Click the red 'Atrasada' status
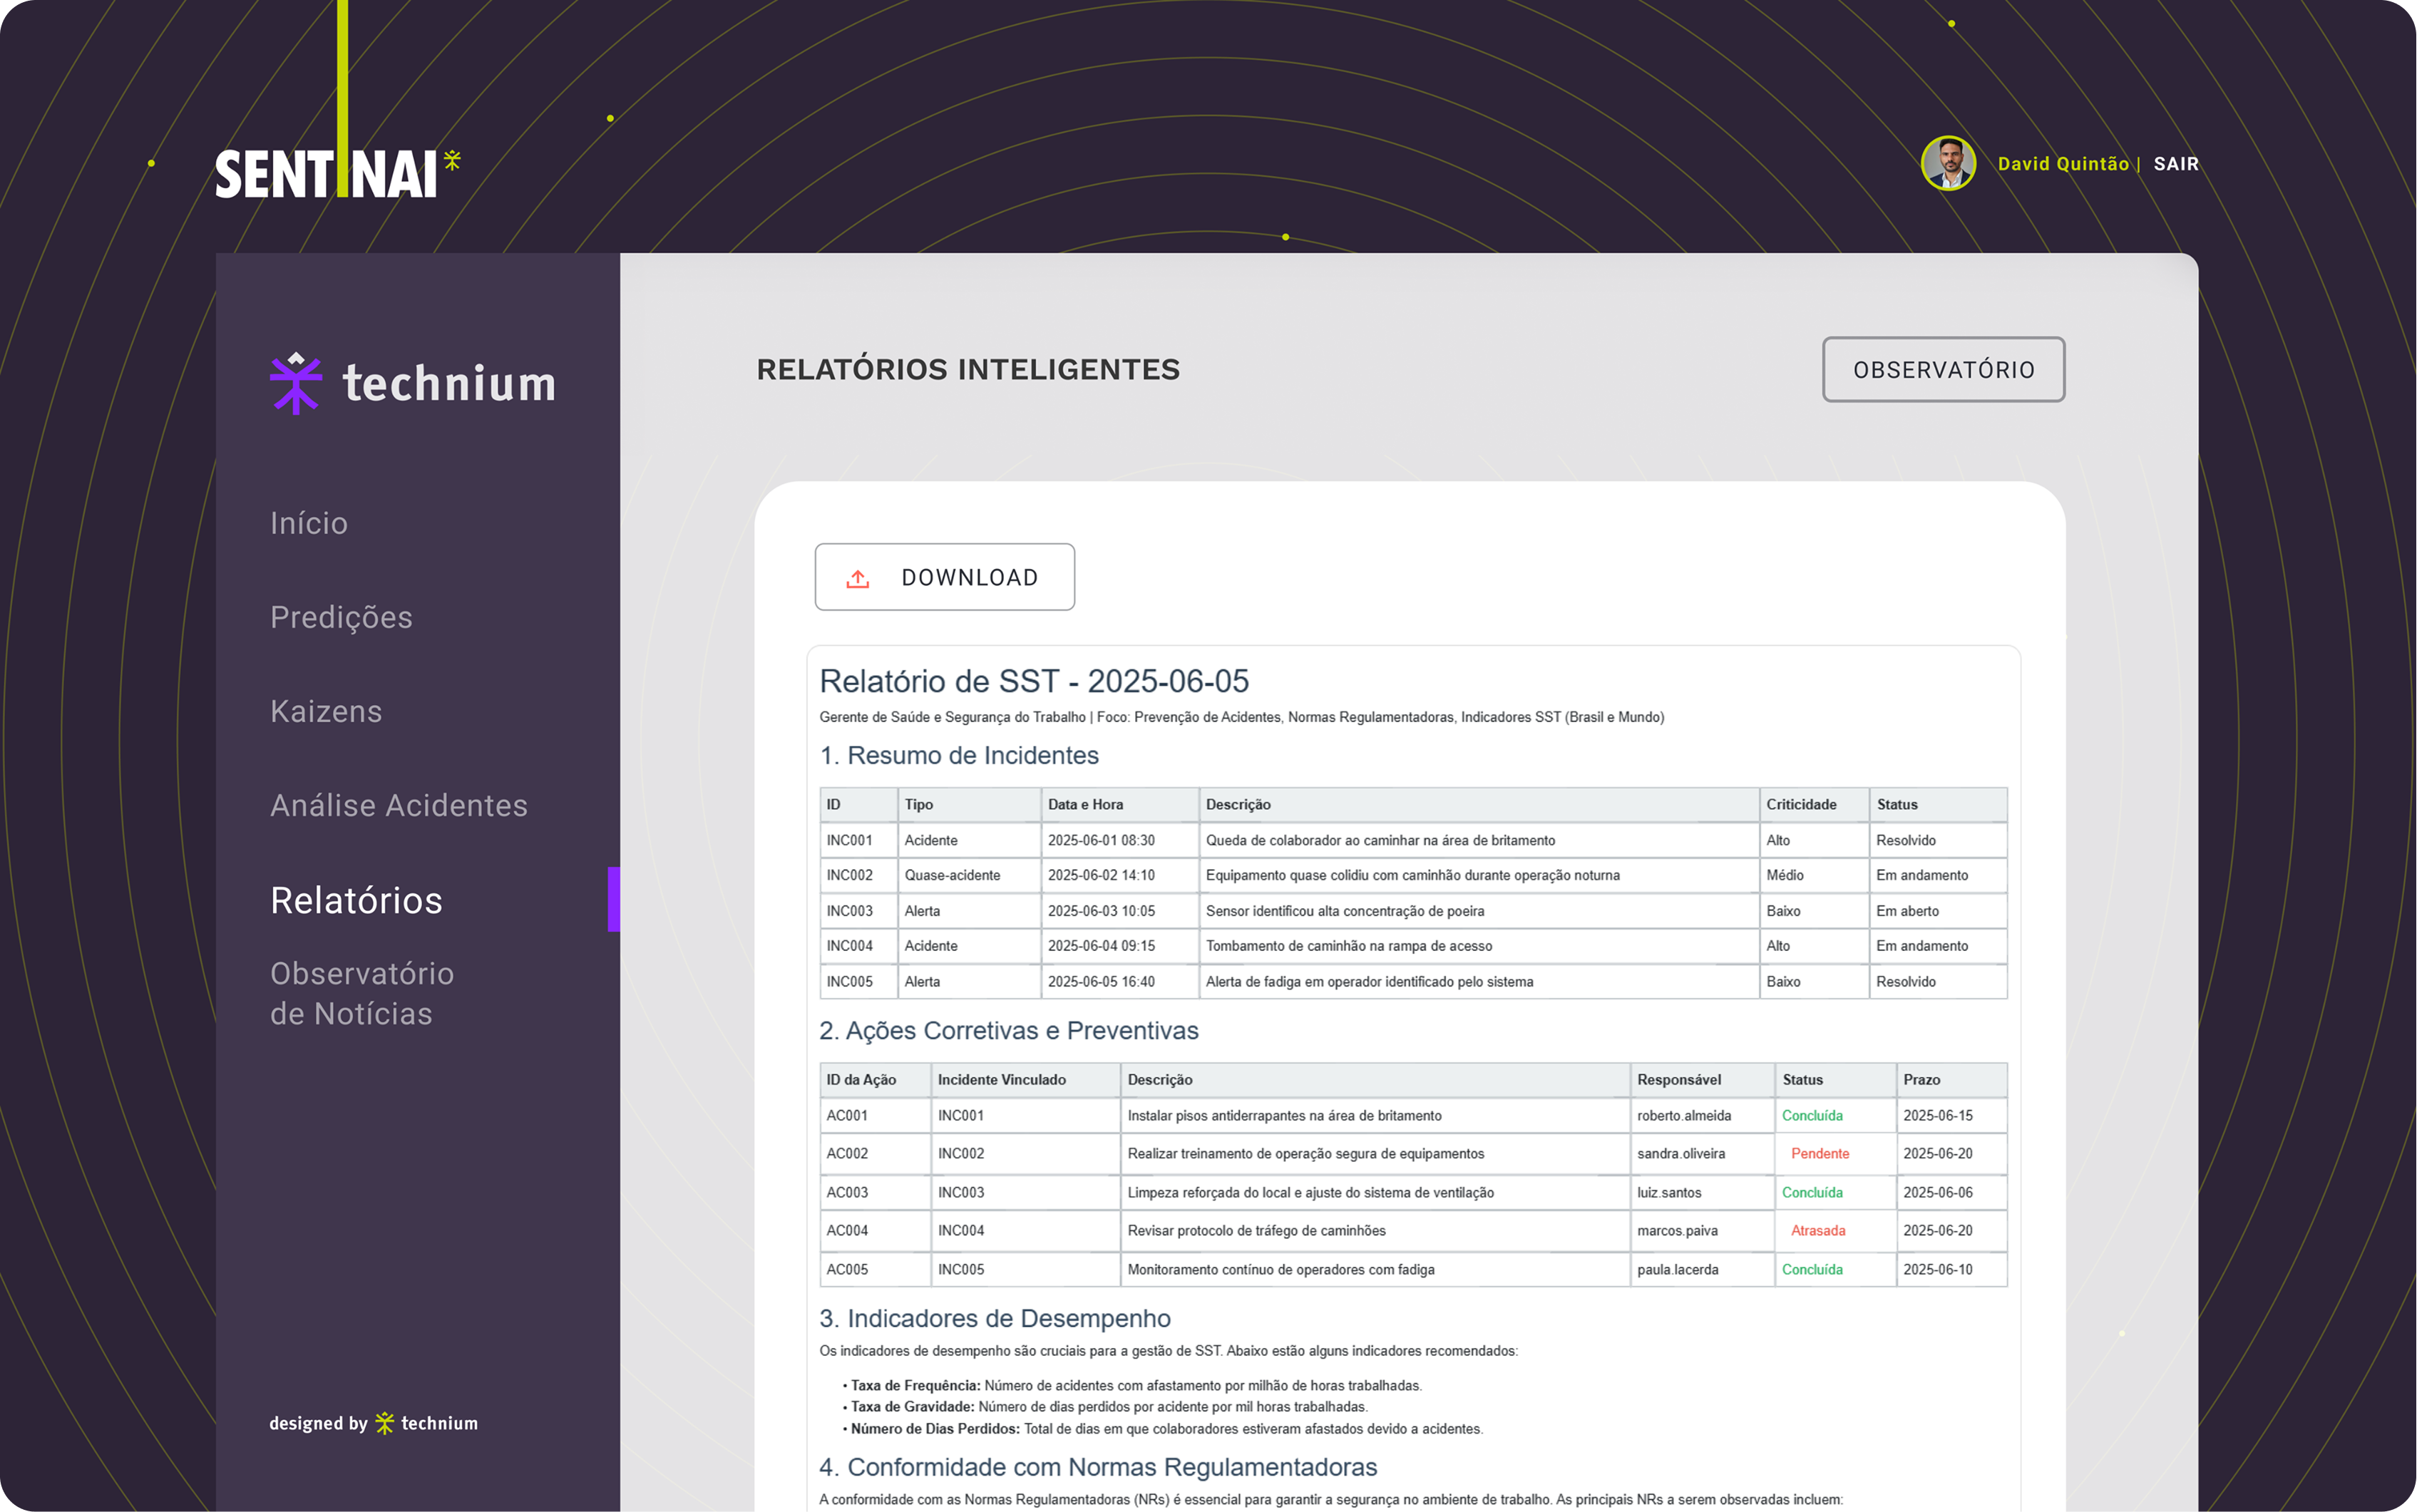The width and height of the screenshot is (2417, 1512). (1818, 1231)
